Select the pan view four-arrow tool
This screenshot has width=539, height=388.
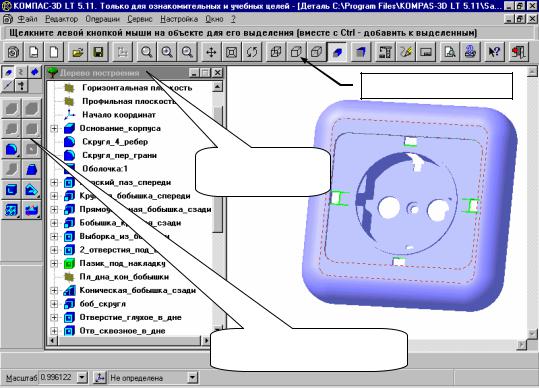pos(211,52)
